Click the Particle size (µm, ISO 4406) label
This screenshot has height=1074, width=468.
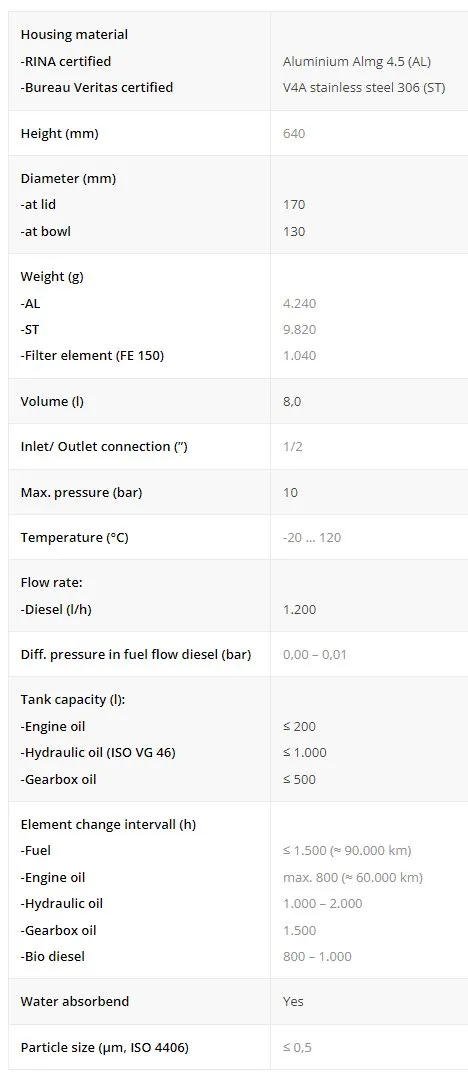click(105, 1047)
